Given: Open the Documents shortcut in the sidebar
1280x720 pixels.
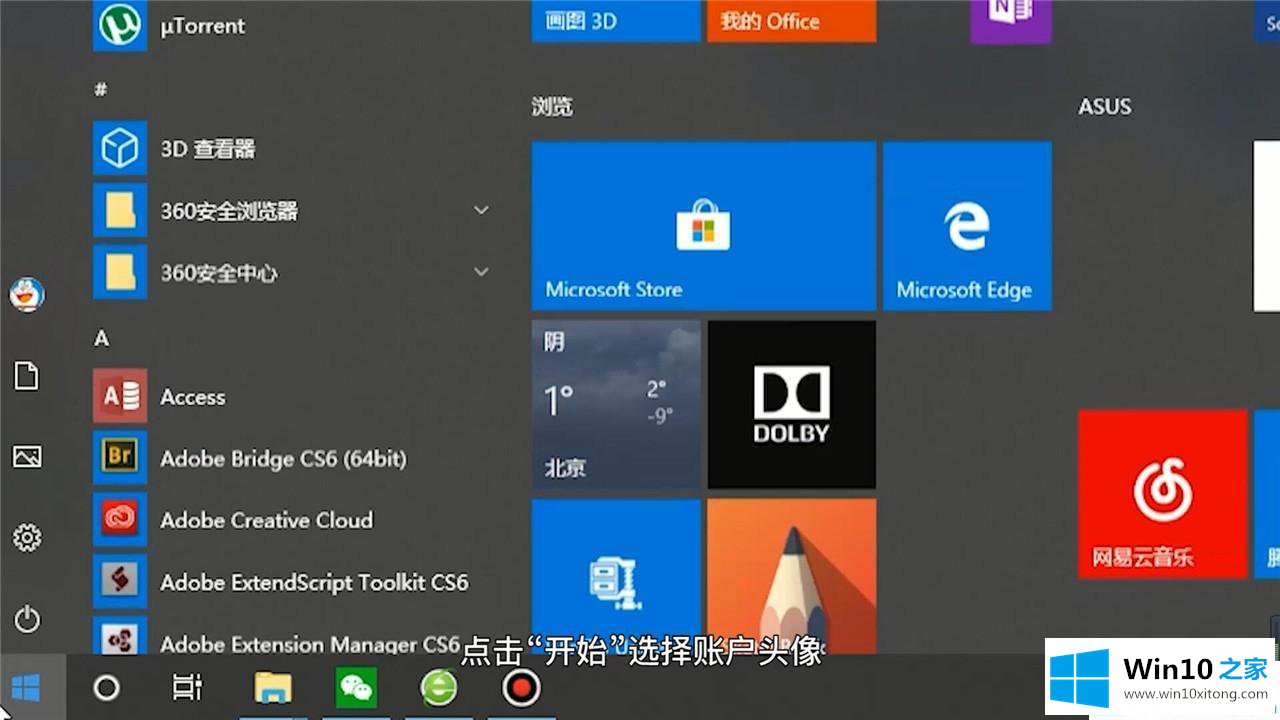Looking at the screenshot, I should click(x=26, y=376).
